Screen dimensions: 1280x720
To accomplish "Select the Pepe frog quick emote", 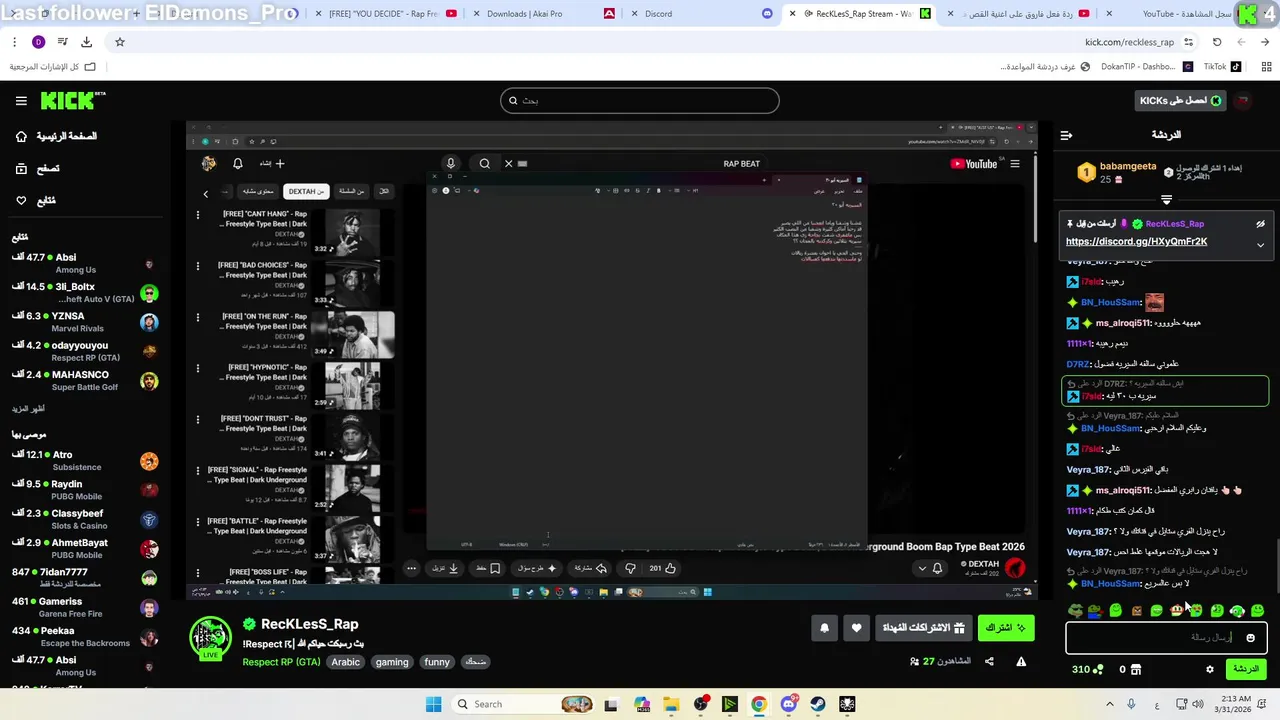I will (x=1075, y=610).
